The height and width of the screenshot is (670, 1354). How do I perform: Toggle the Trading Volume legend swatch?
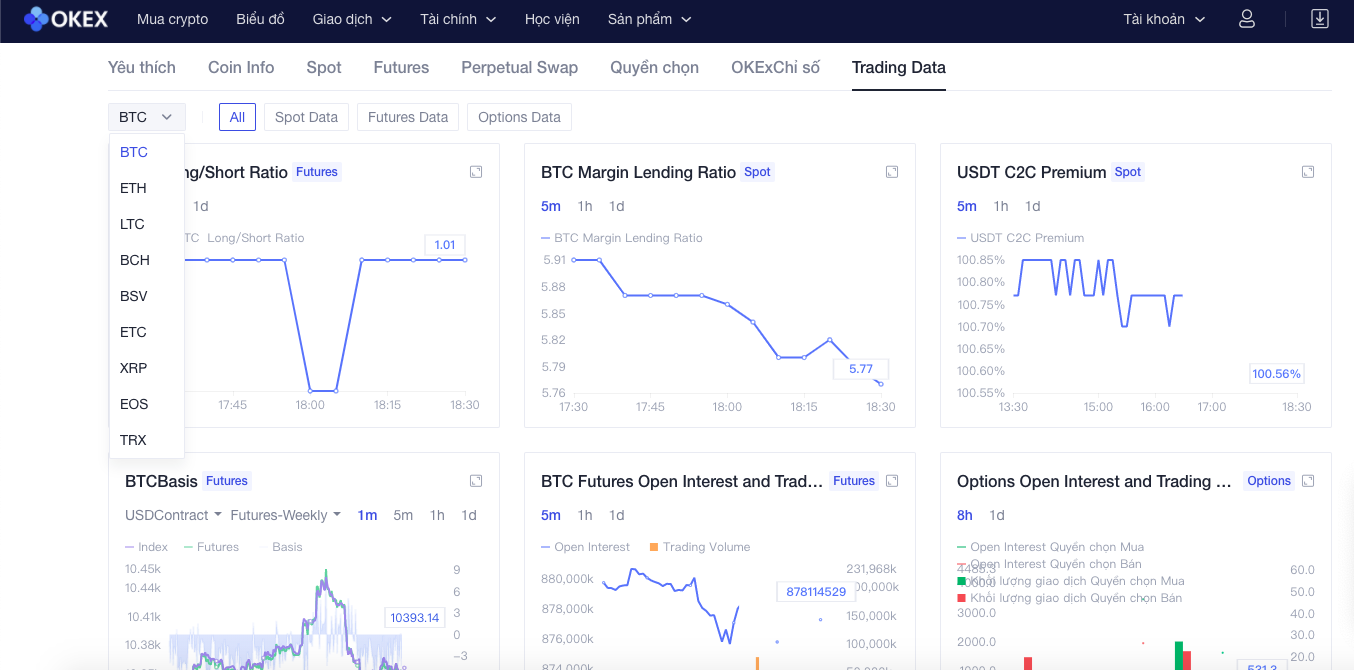(x=654, y=547)
